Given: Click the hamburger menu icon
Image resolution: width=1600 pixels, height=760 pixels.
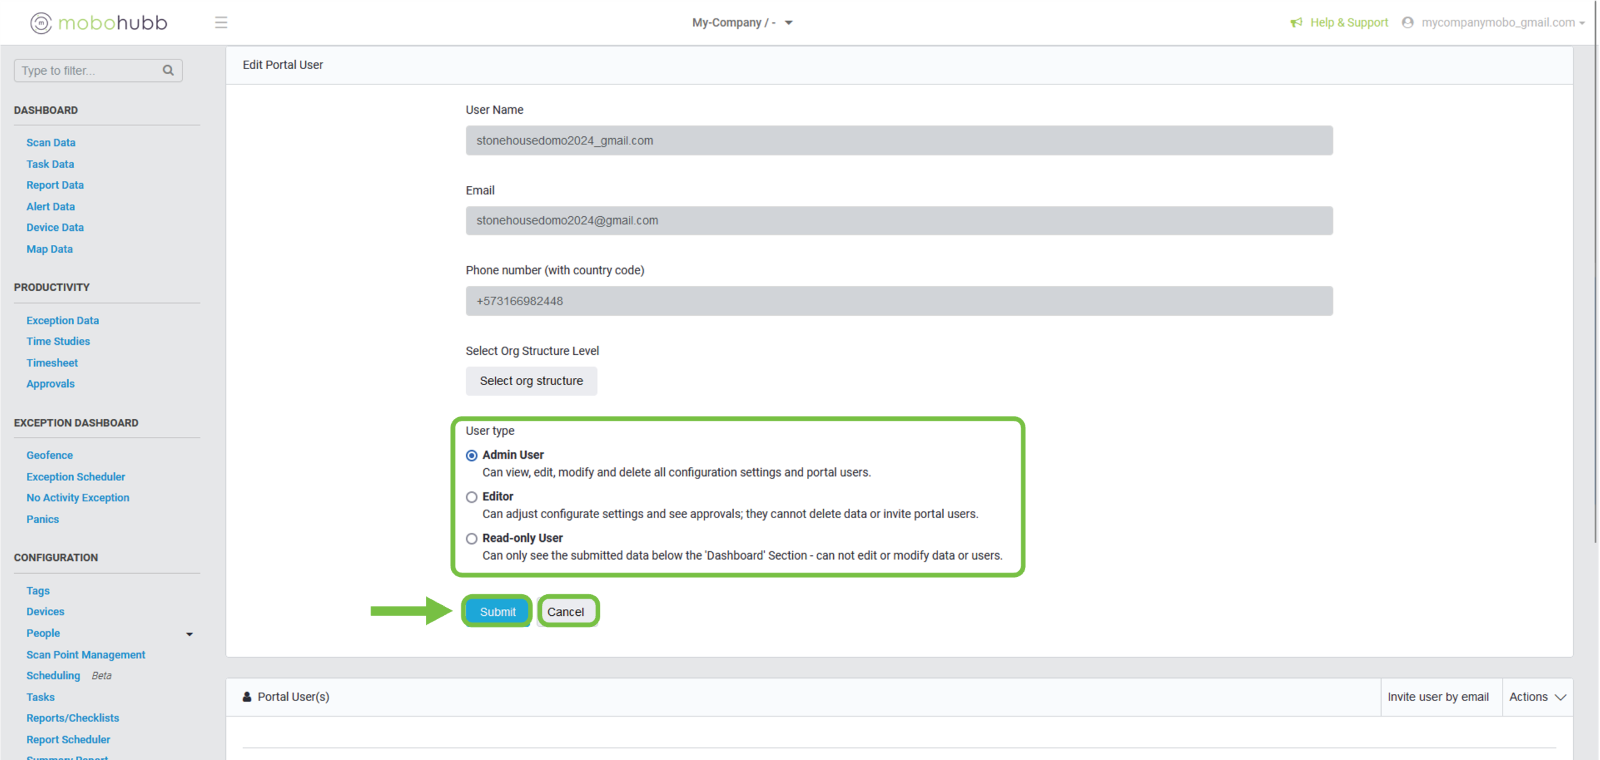Looking at the screenshot, I should pyautogui.click(x=221, y=23).
